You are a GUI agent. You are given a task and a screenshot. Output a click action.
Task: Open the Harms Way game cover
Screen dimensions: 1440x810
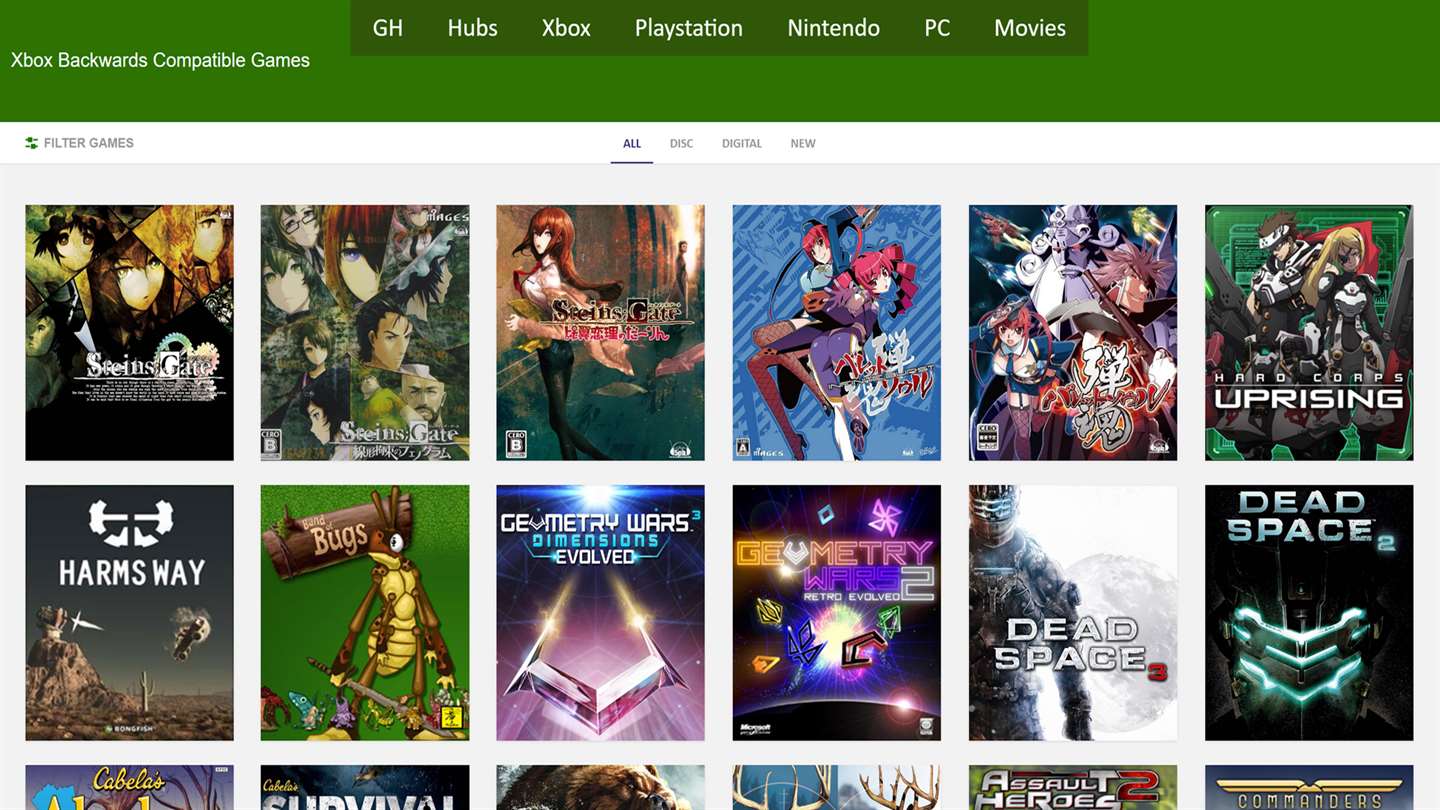tap(129, 613)
